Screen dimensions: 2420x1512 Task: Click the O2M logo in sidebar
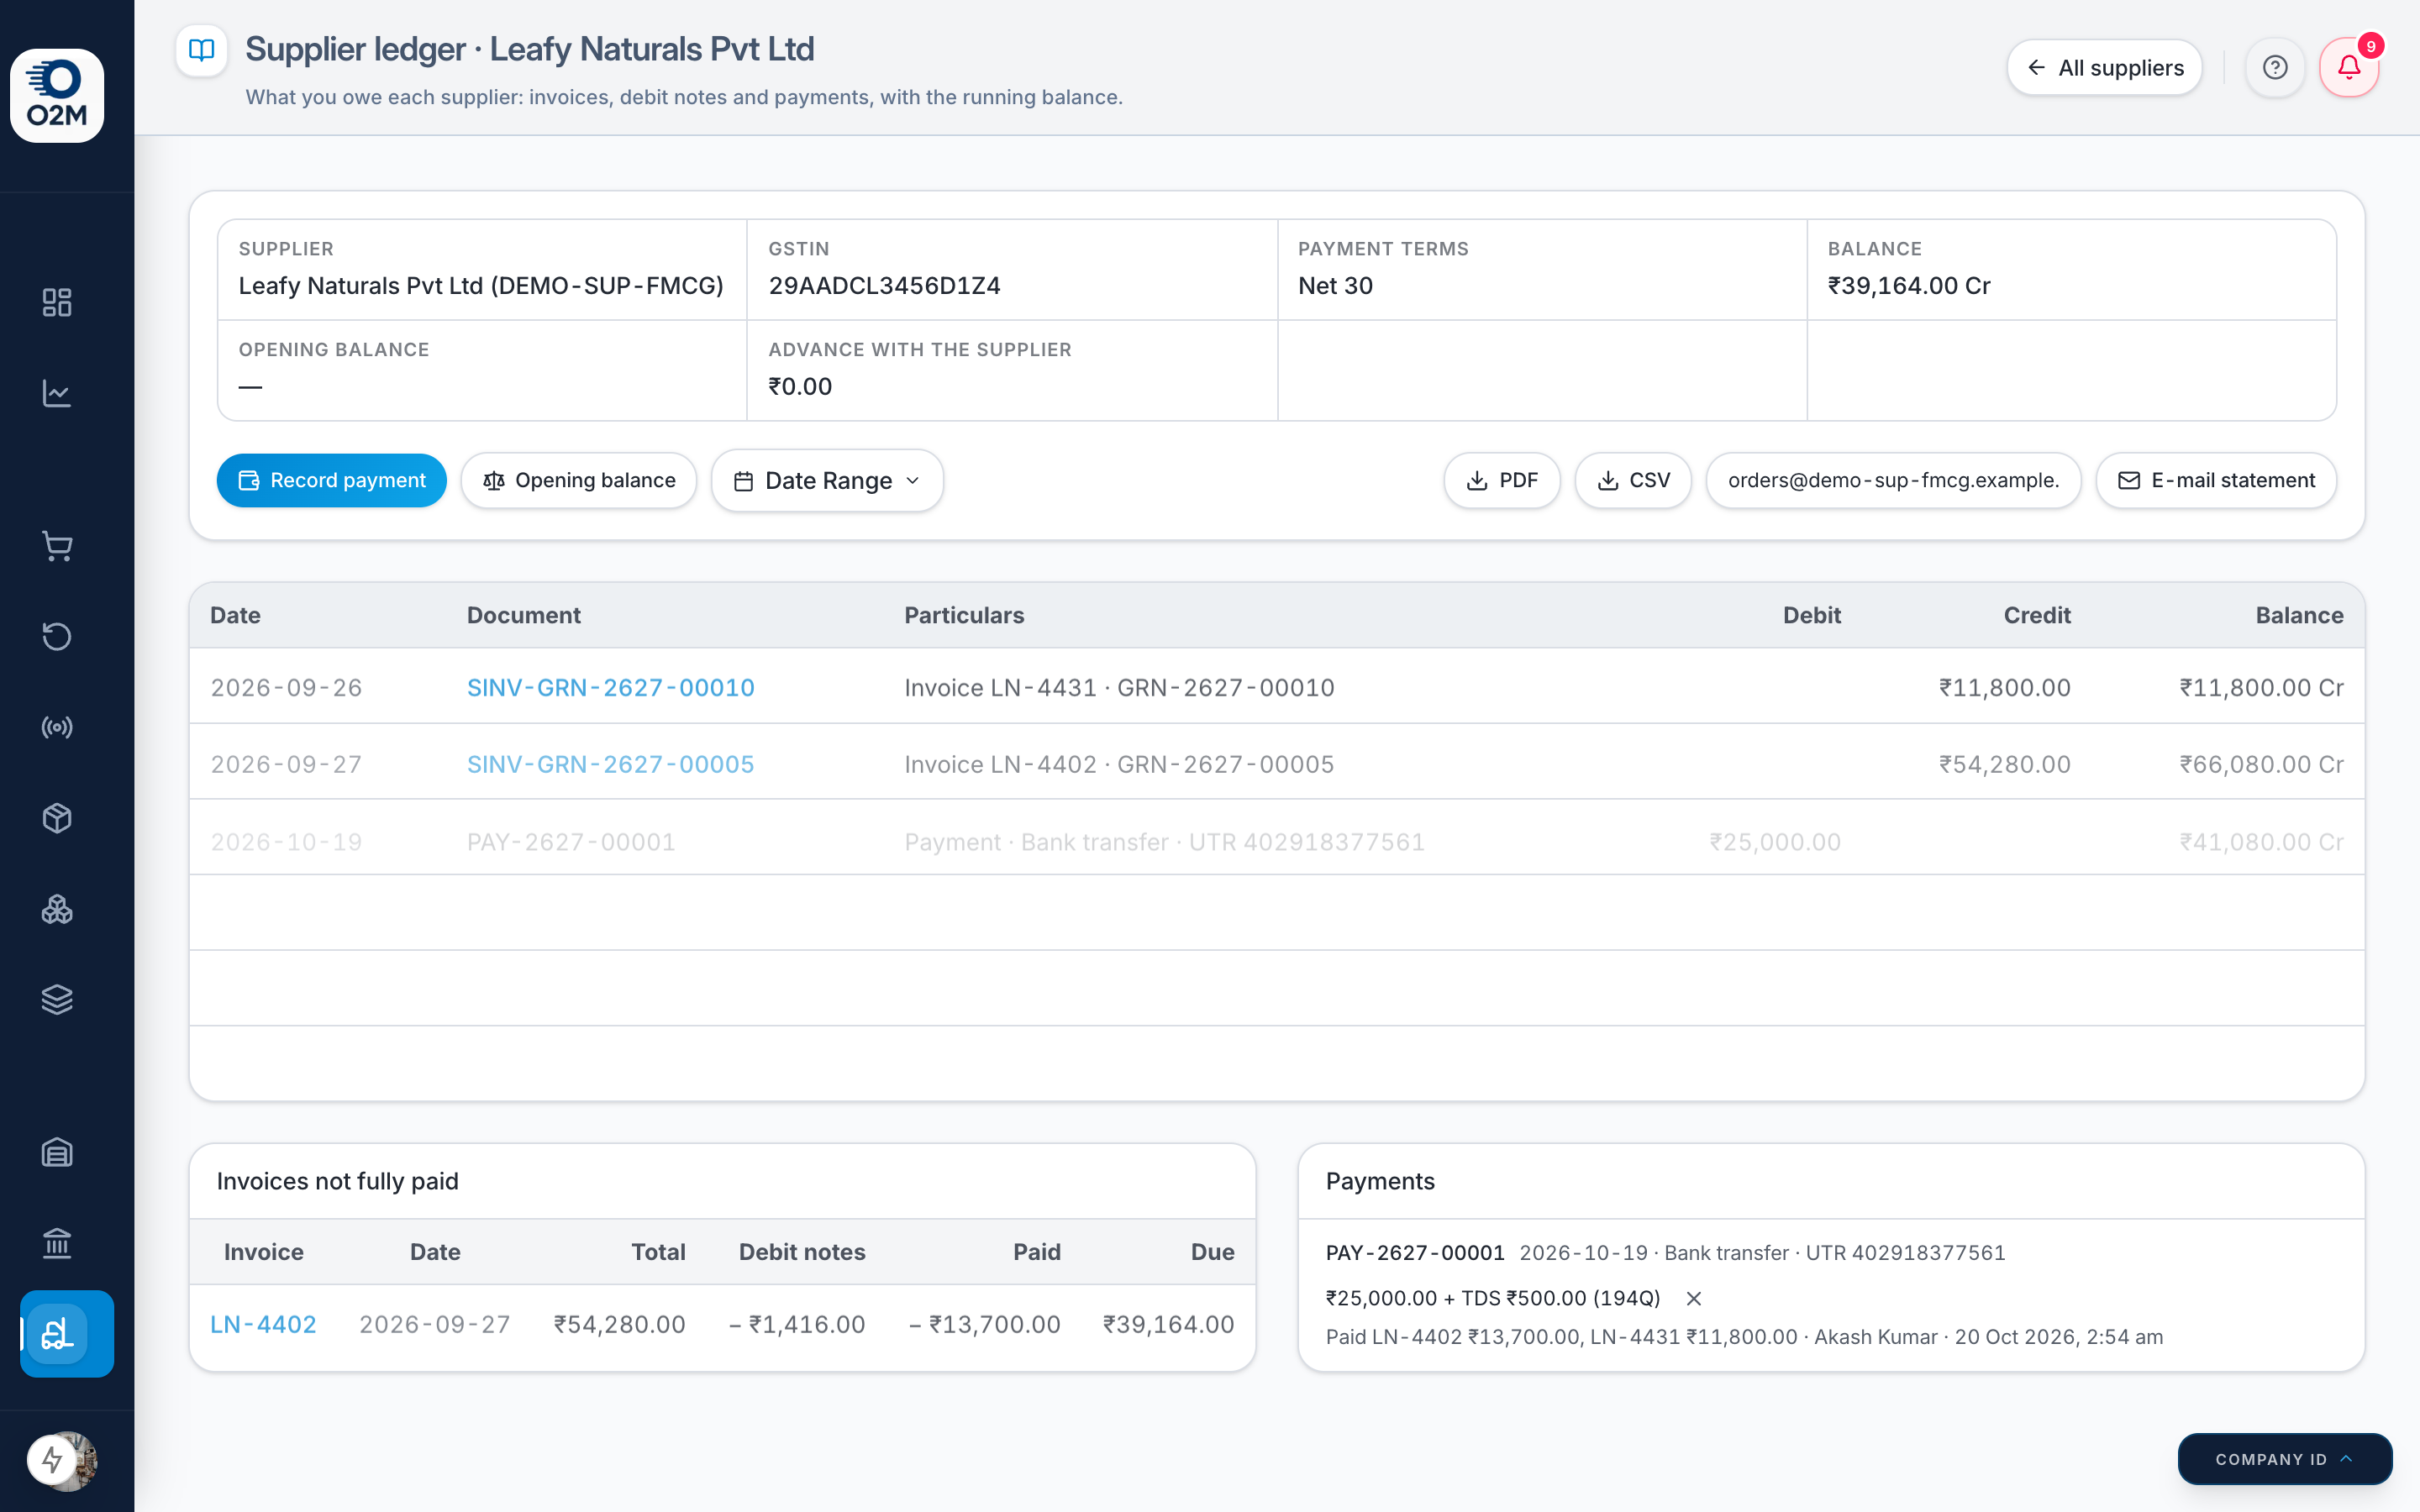pos(57,95)
